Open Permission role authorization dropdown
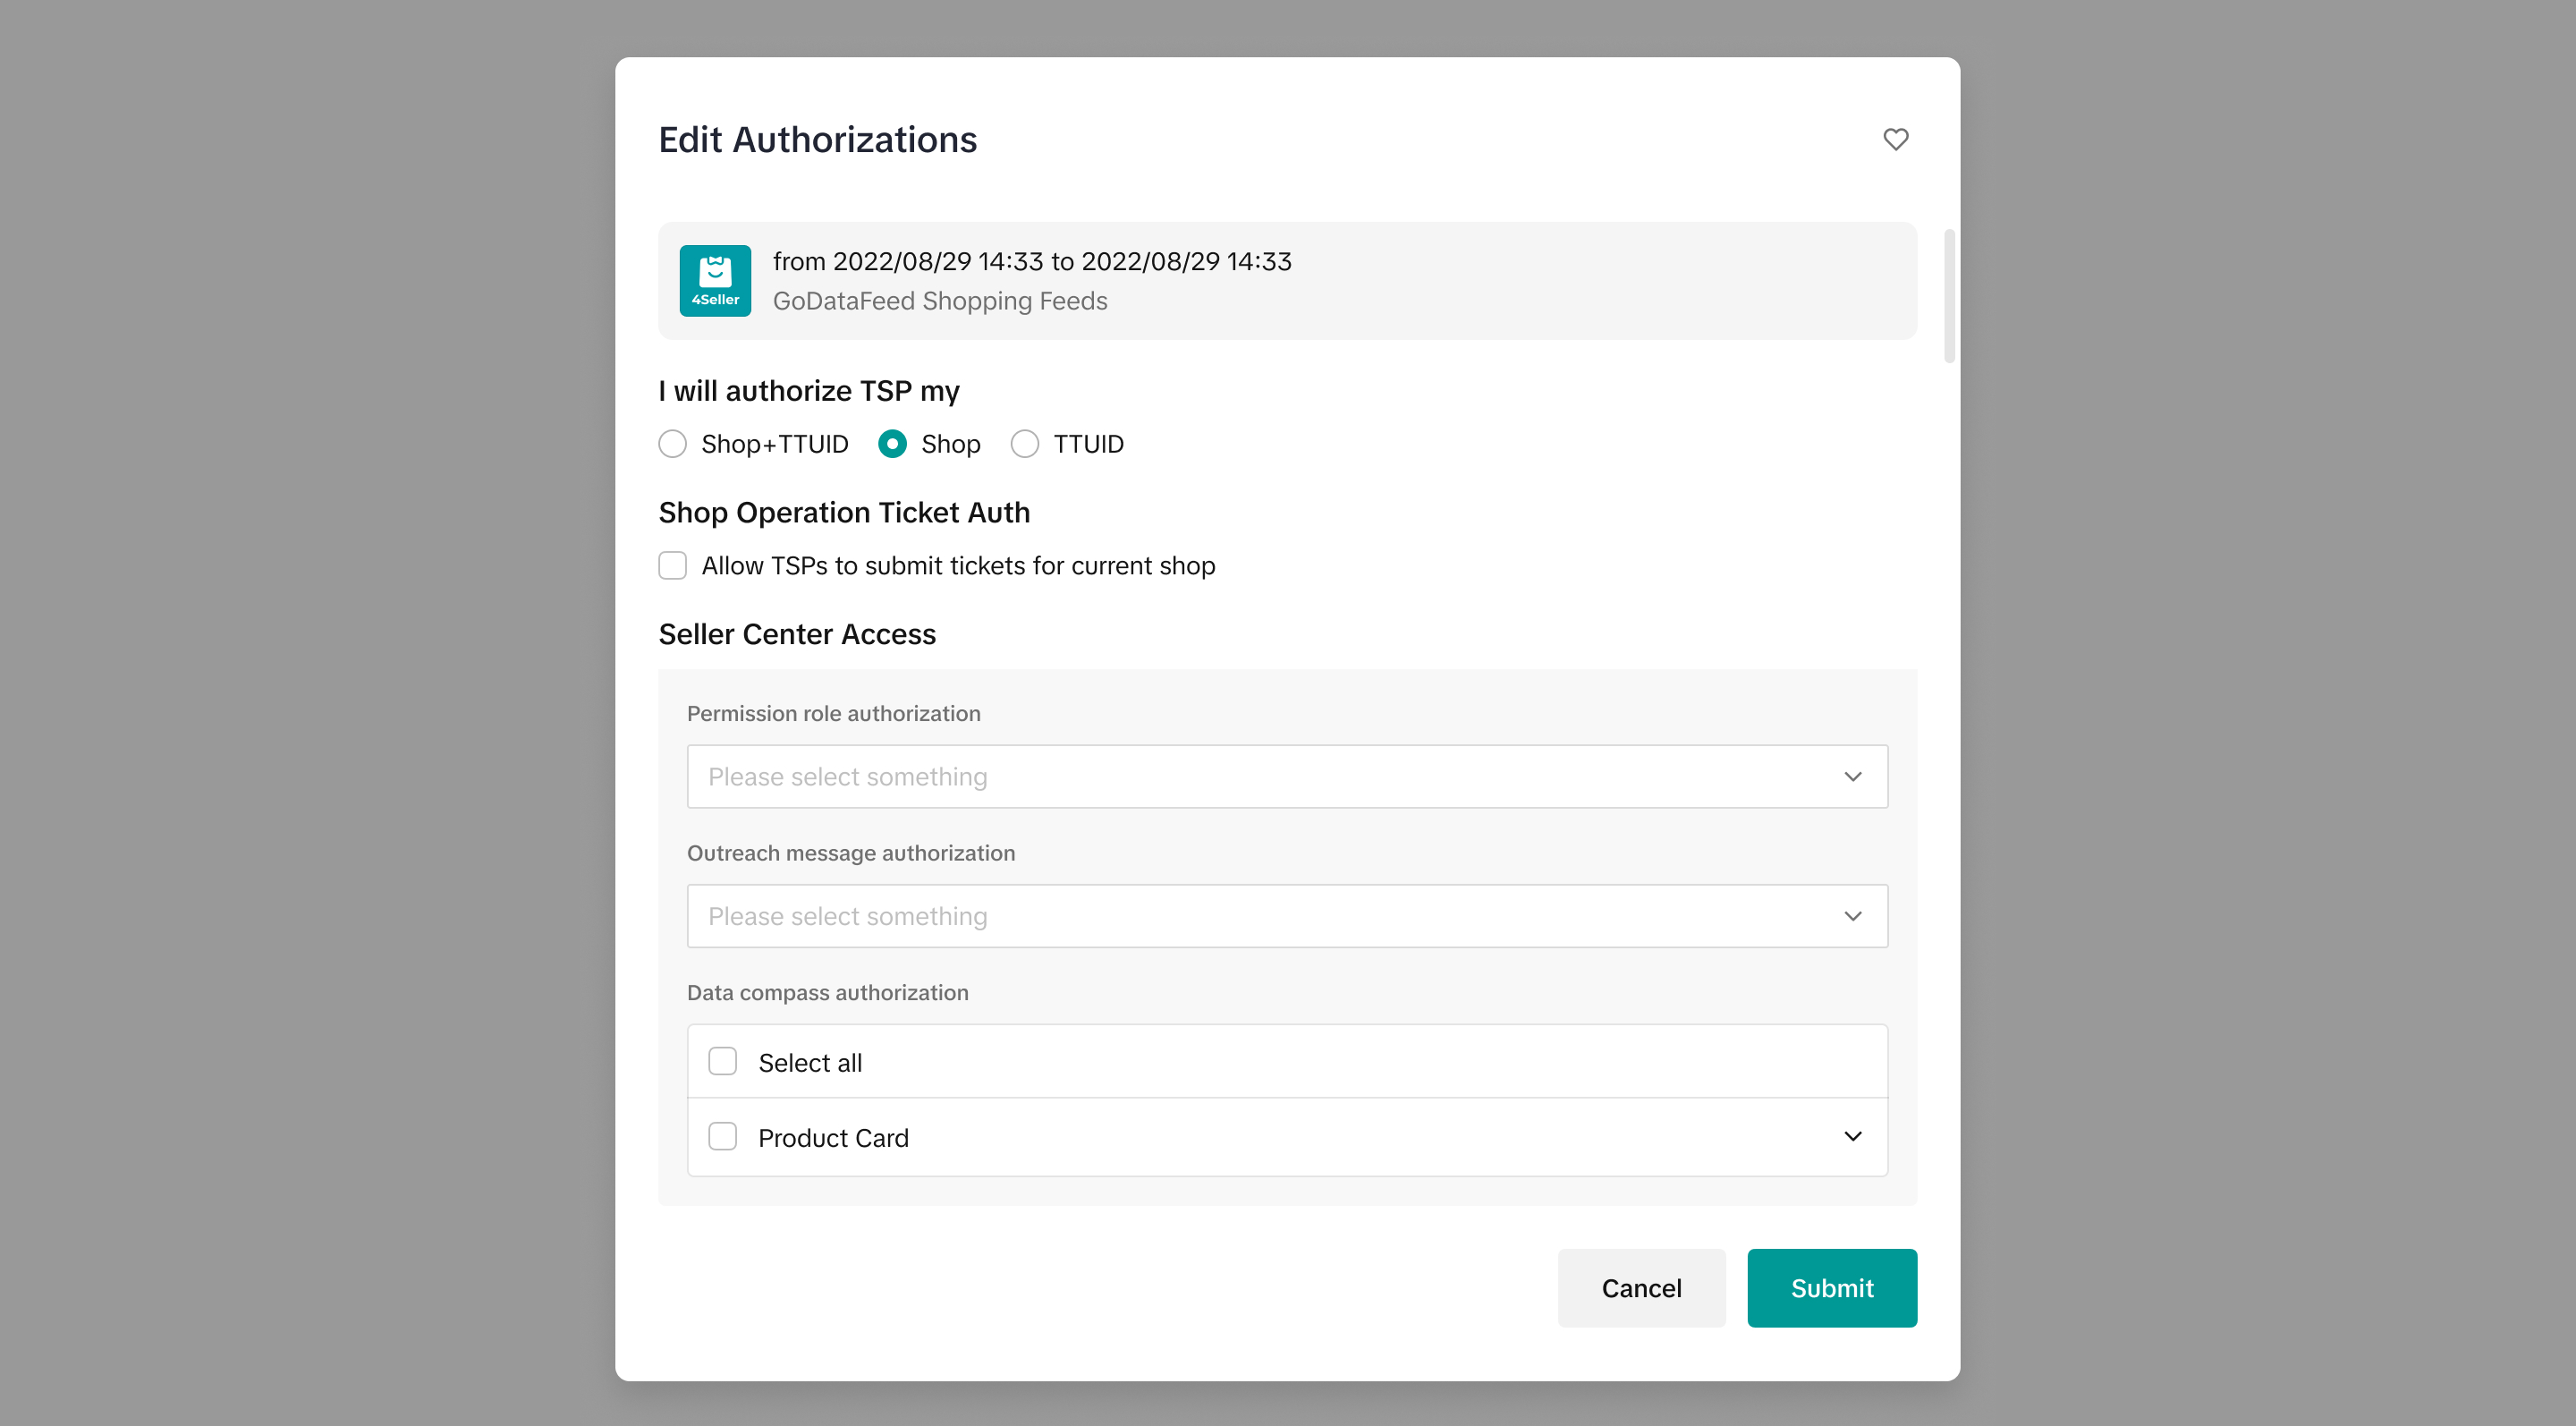The height and width of the screenshot is (1426, 2576). click(1270, 777)
